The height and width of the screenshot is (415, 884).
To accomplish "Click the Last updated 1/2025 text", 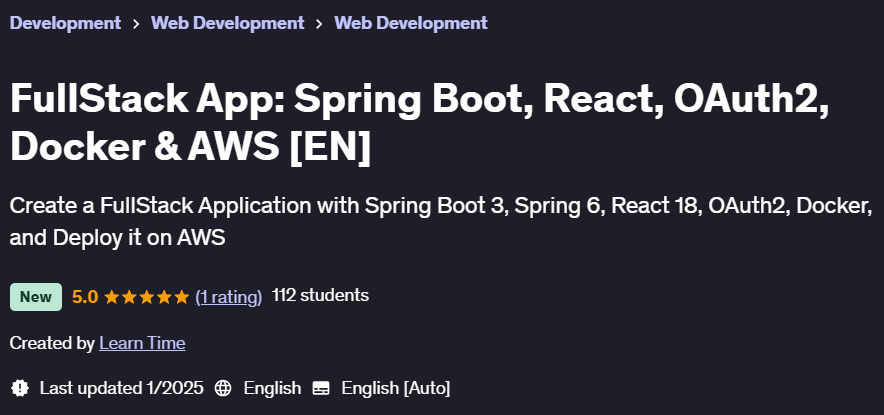I will coord(121,388).
